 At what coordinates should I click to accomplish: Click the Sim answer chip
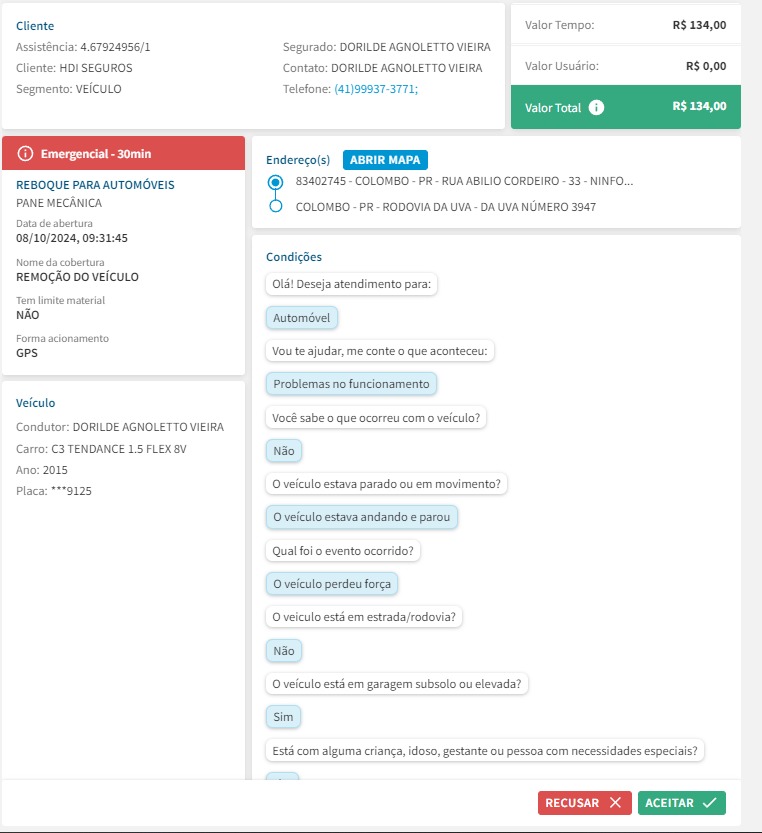(x=284, y=717)
